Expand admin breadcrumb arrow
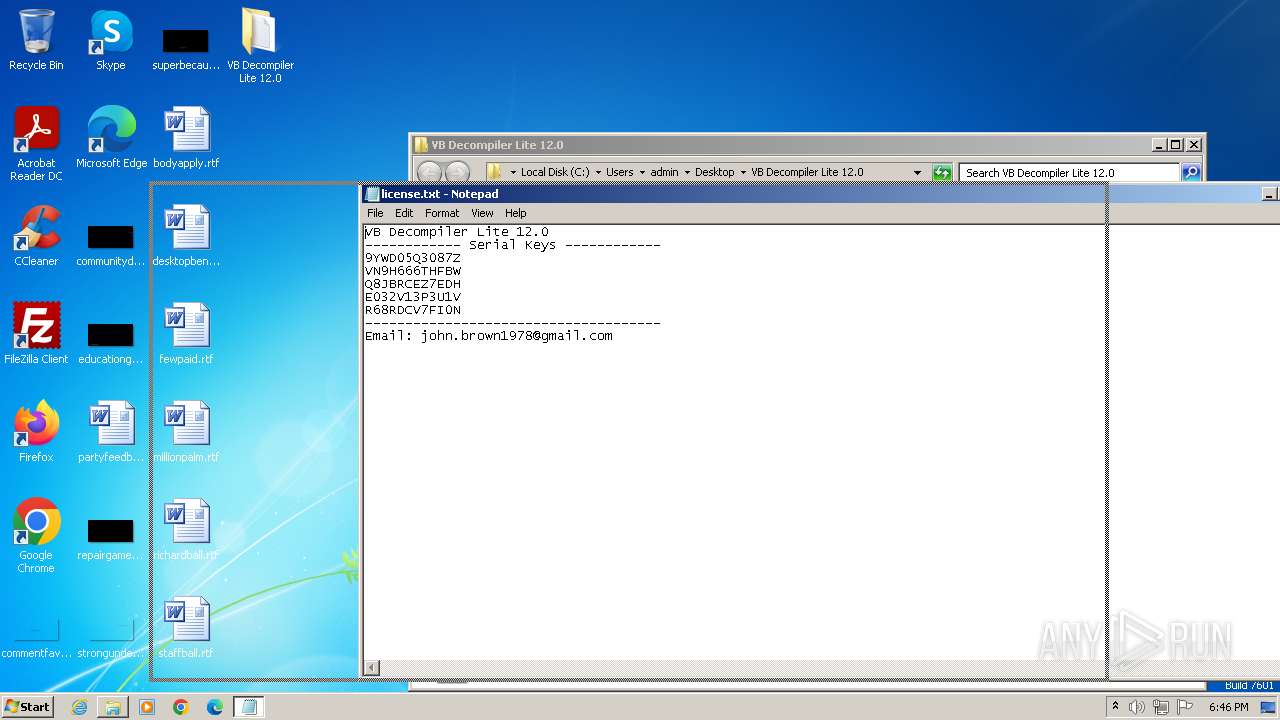 tap(687, 172)
